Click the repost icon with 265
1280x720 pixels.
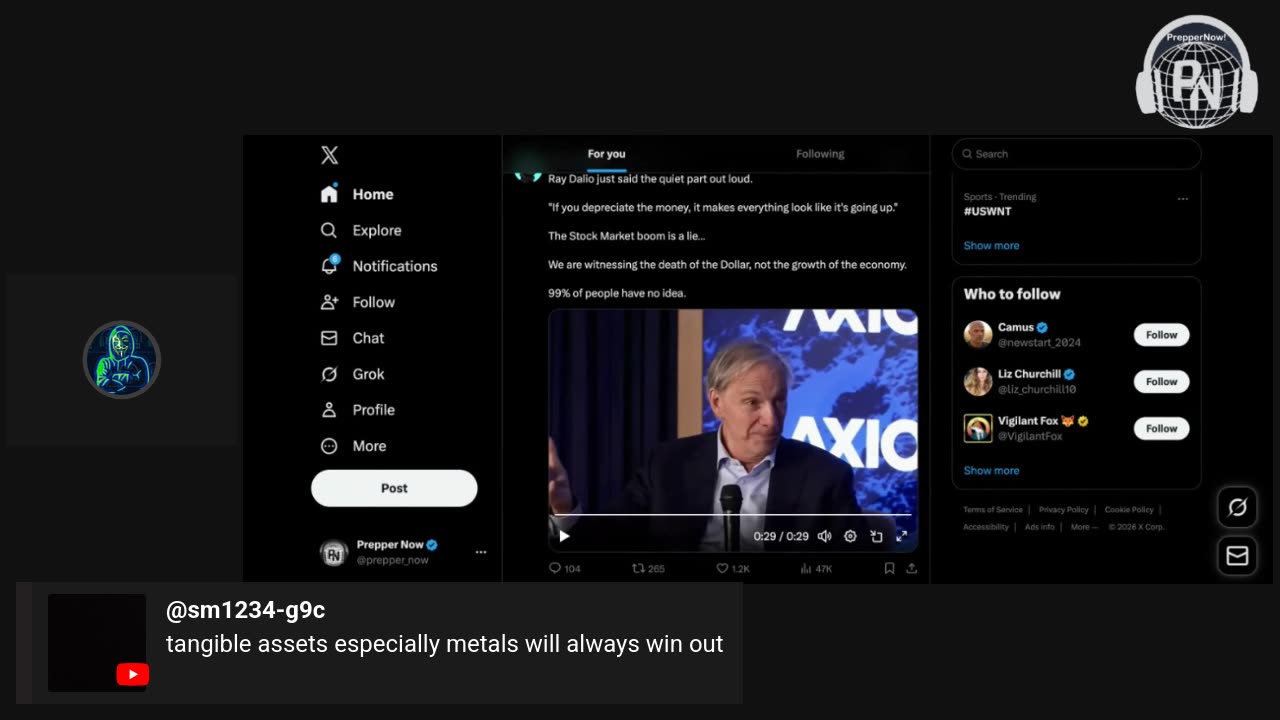pos(638,569)
